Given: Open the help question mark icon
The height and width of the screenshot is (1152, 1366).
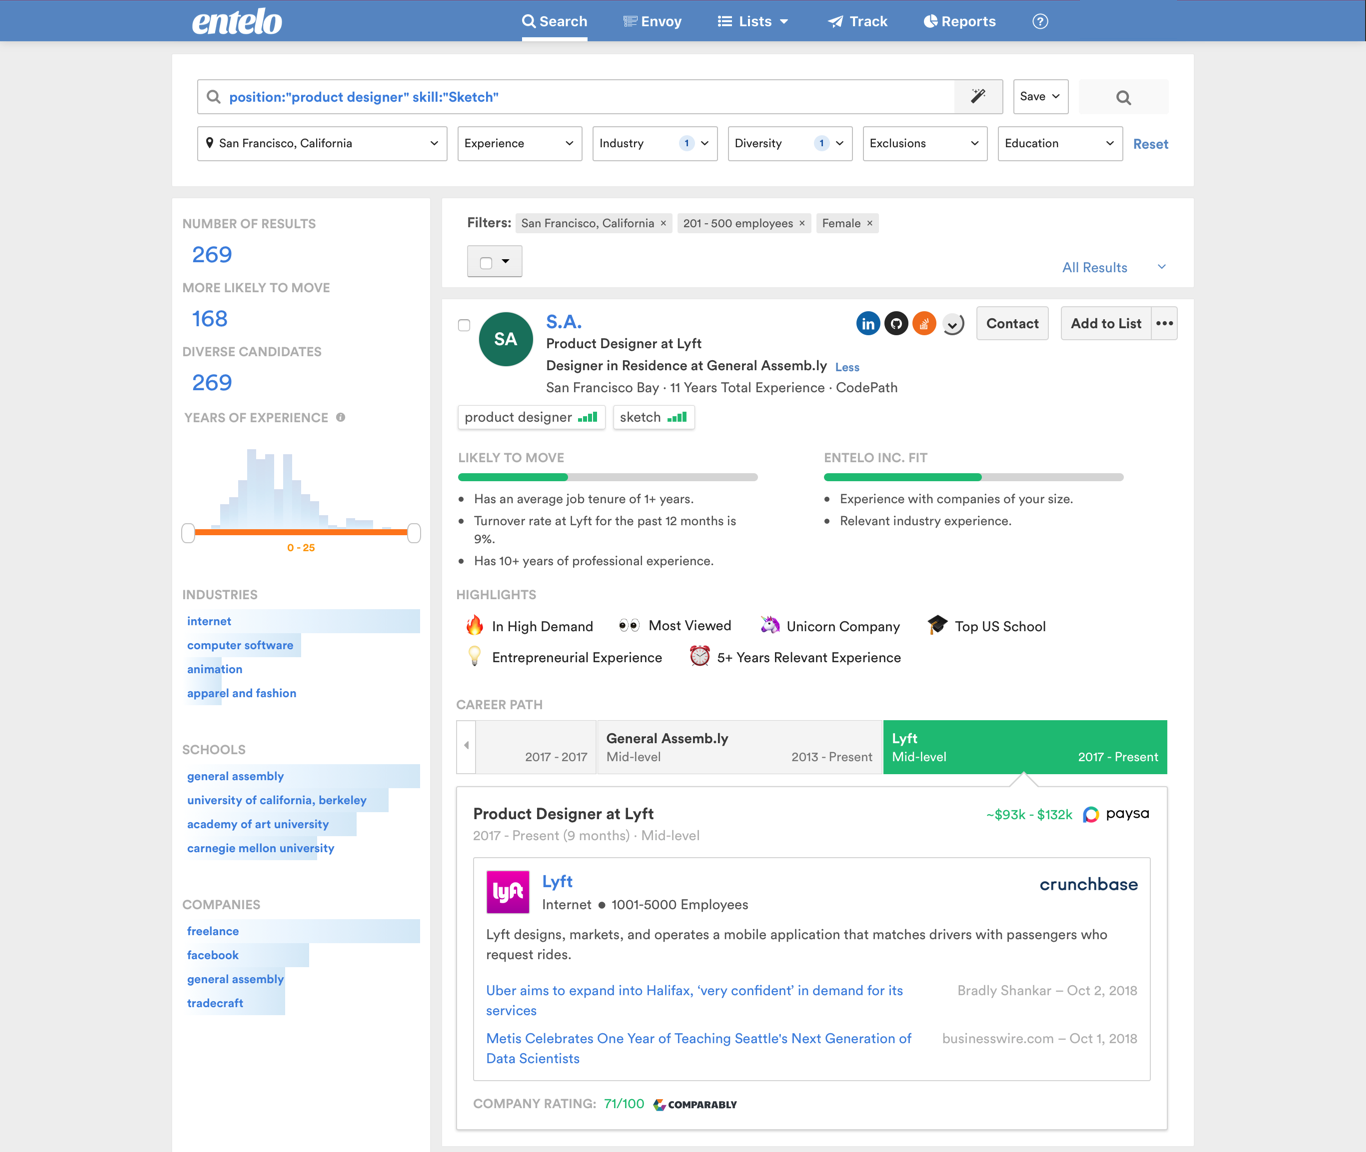Looking at the screenshot, I should point(1040,21).
